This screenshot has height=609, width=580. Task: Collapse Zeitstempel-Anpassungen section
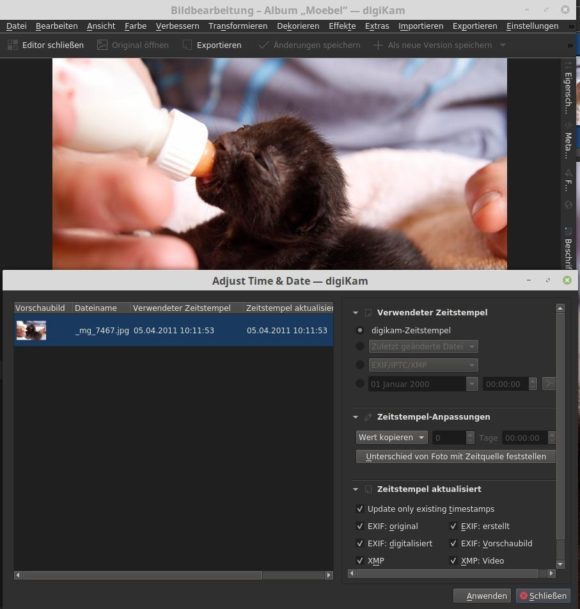pyautogui.click(x=355, y=417)
